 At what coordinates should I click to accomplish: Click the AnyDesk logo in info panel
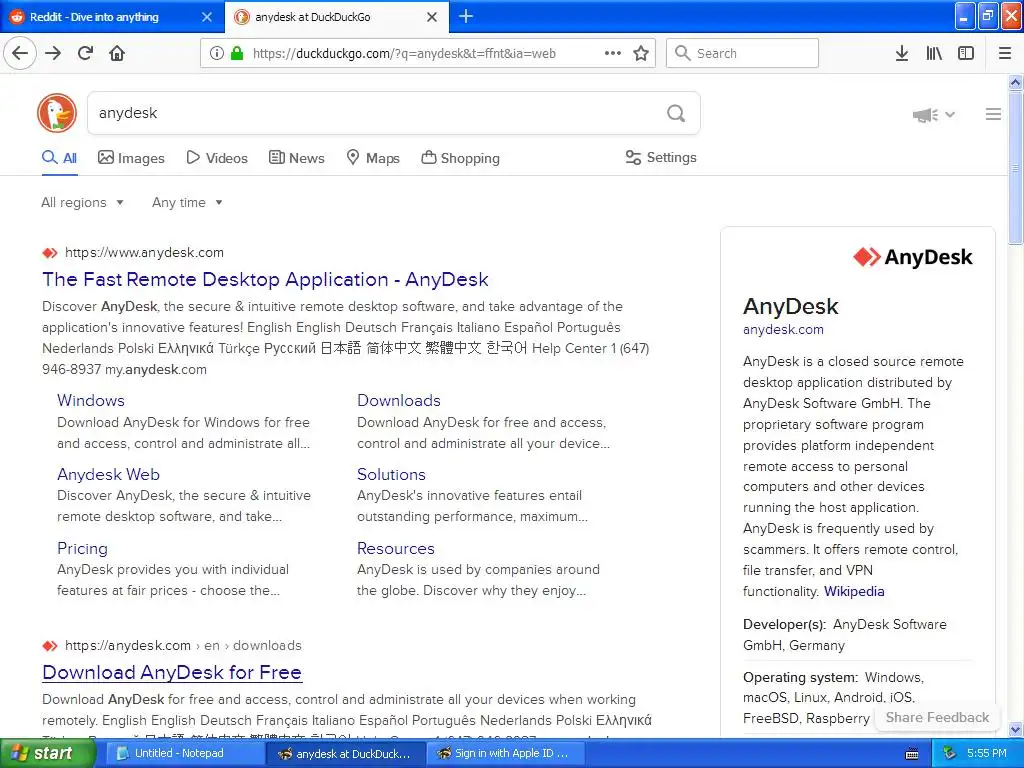point(912,257)
